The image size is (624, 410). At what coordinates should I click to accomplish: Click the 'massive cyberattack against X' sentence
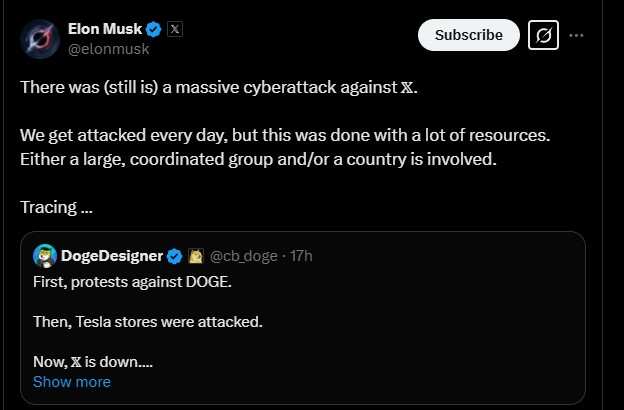215,87
